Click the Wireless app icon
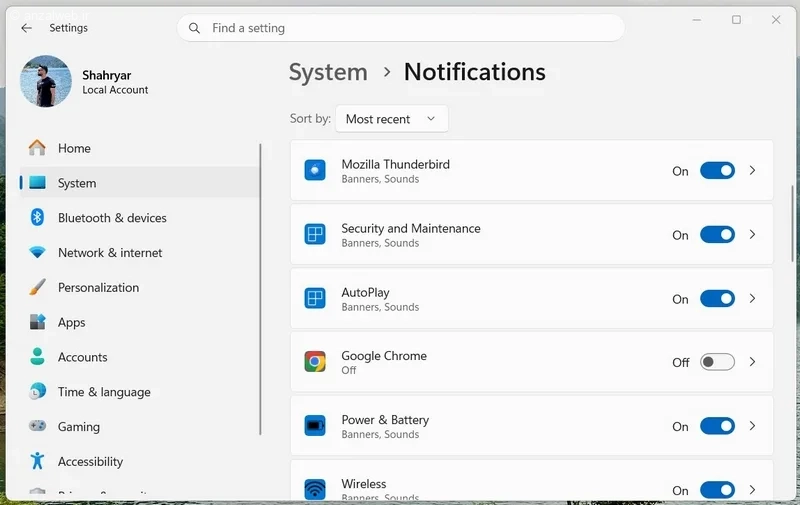The image size is (800, 505). coord(315,489)
